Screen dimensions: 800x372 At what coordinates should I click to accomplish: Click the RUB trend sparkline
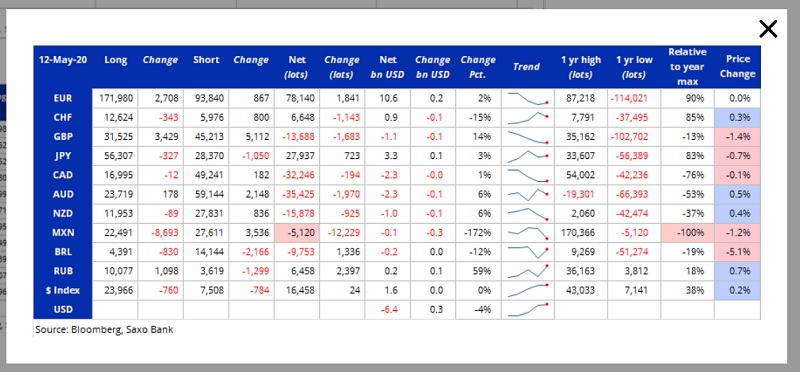528,271
